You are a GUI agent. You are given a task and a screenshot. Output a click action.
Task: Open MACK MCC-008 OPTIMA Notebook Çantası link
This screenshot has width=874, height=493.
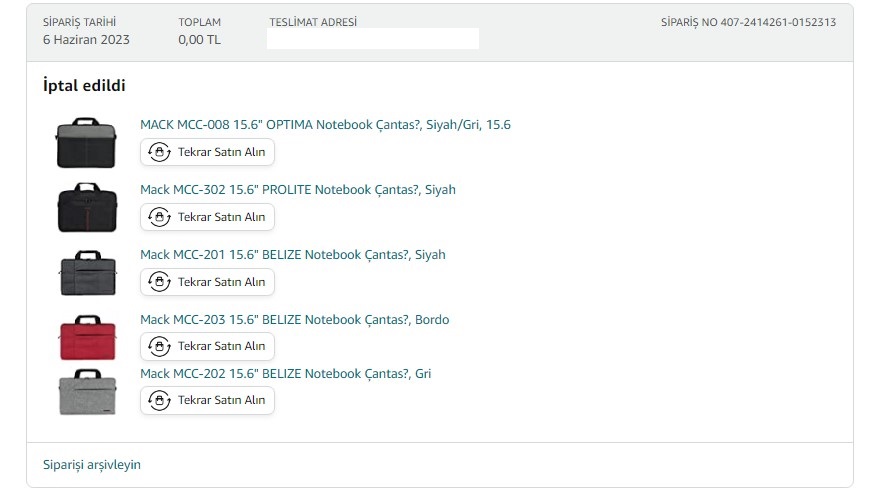pos(325,124)
